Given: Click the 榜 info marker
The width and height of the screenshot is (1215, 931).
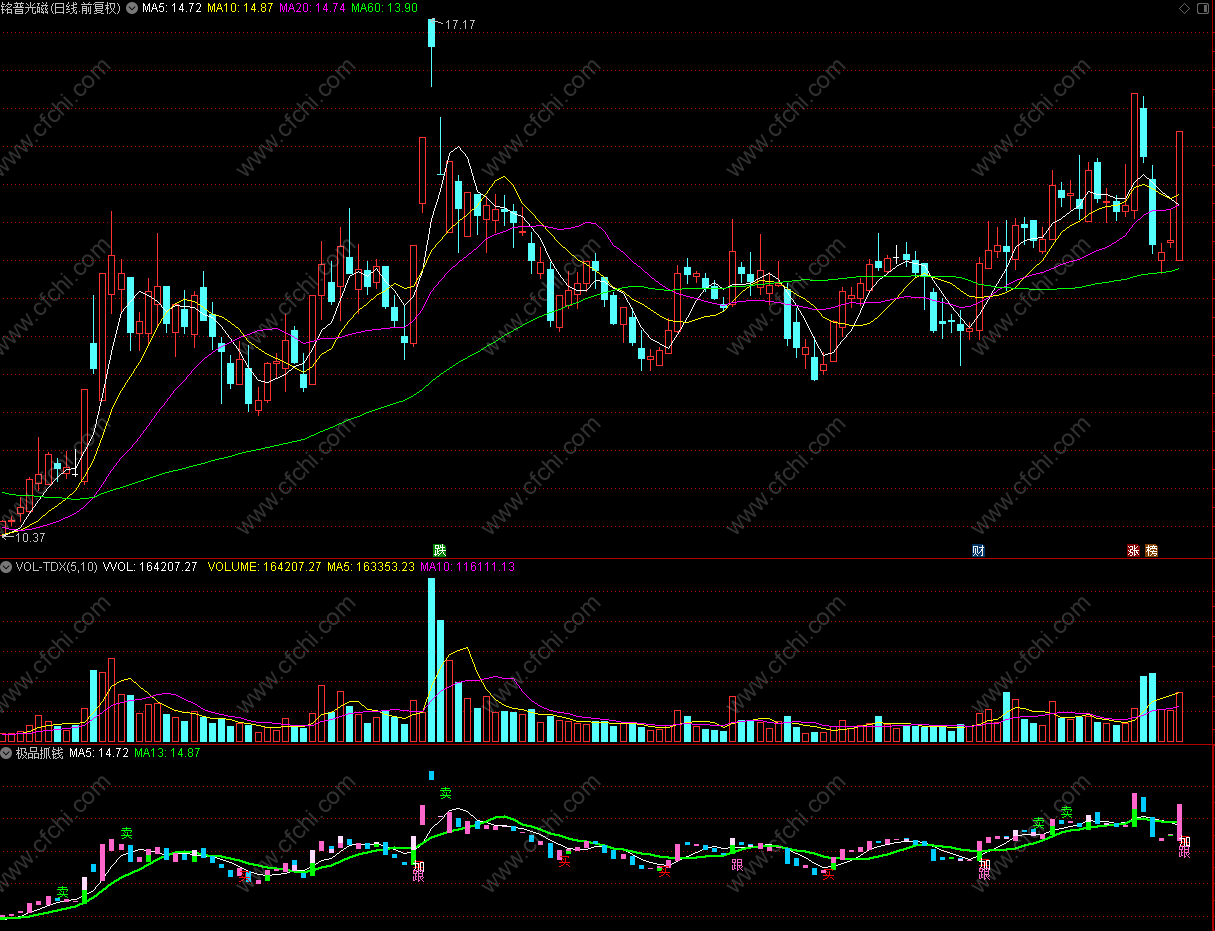Looking at the screenshot, I should [1151, 551].
